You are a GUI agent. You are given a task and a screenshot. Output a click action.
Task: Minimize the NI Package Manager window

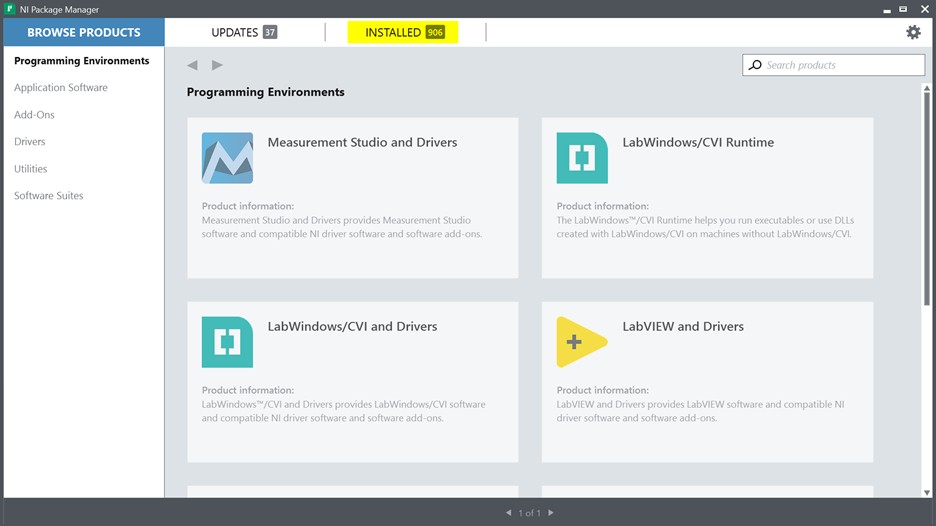click(886, 10)
